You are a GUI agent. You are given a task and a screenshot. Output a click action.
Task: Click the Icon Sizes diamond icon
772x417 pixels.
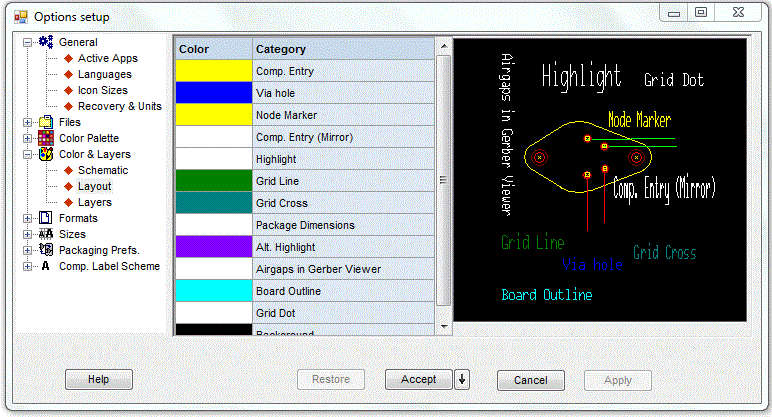click(68, 90)
